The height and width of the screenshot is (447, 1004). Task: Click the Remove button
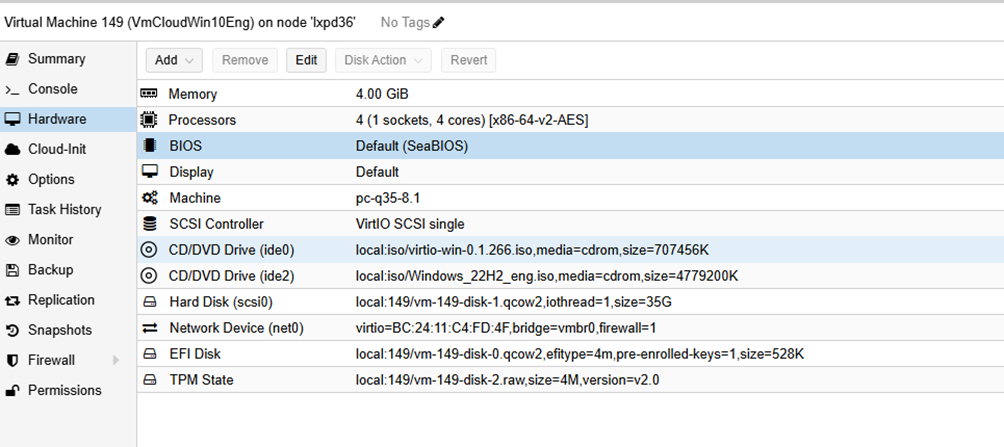coord(245,60)
